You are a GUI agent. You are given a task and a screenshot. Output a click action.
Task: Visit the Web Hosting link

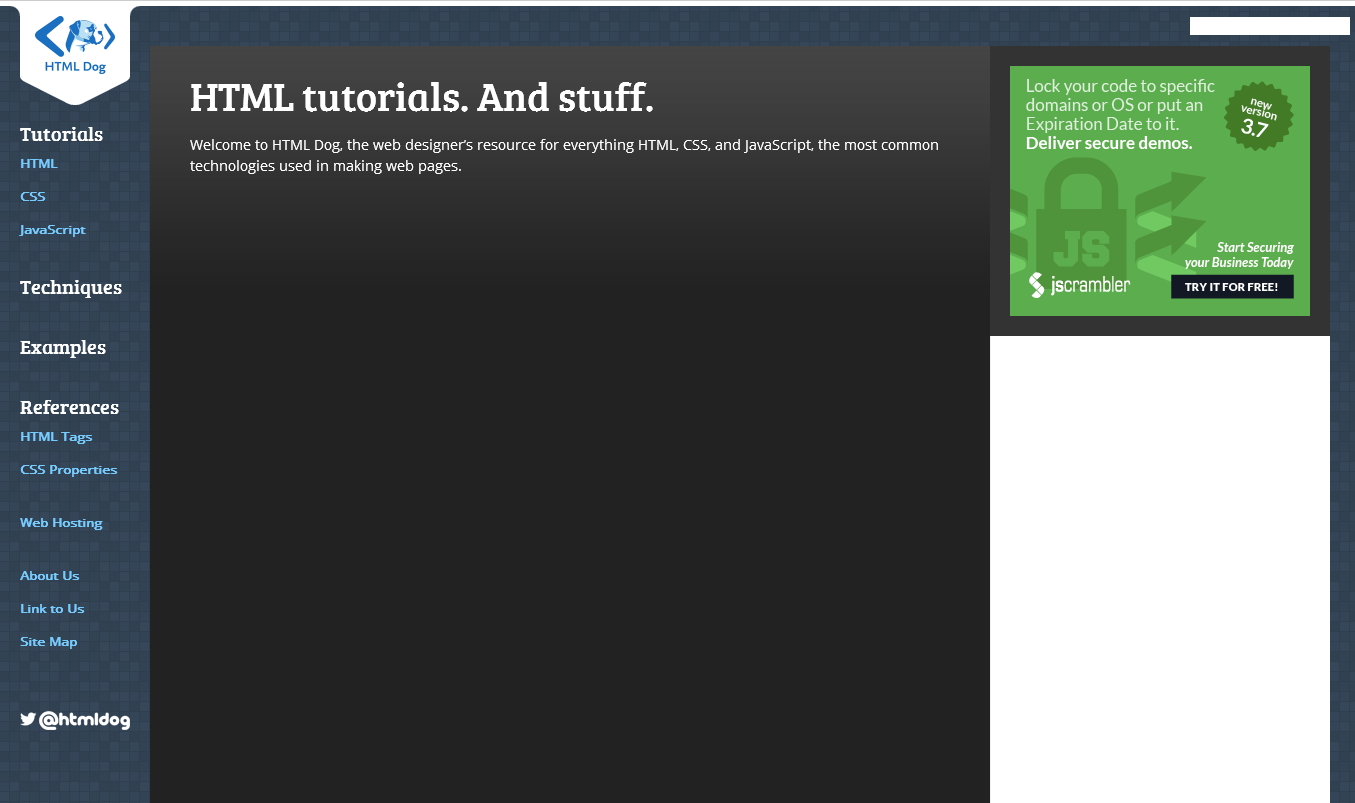61,522
